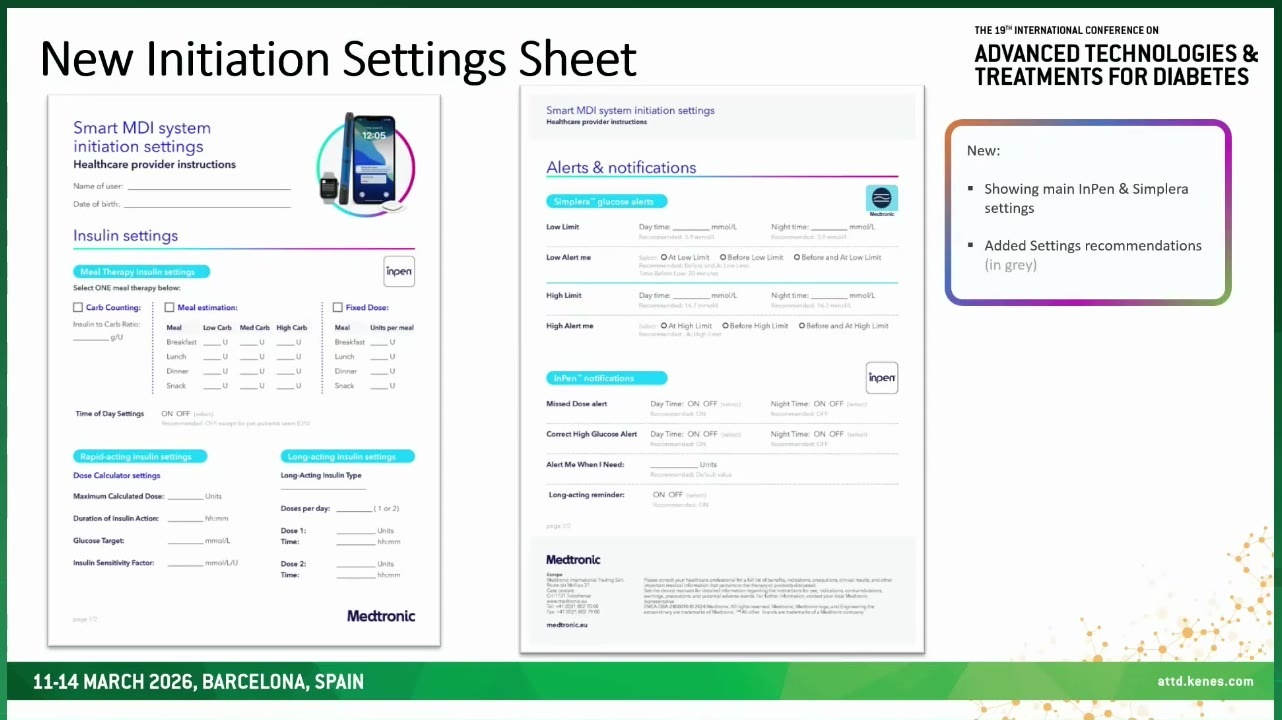Tick the Carb Counting checkbox
1282x720 pixels.
[78, 308]
